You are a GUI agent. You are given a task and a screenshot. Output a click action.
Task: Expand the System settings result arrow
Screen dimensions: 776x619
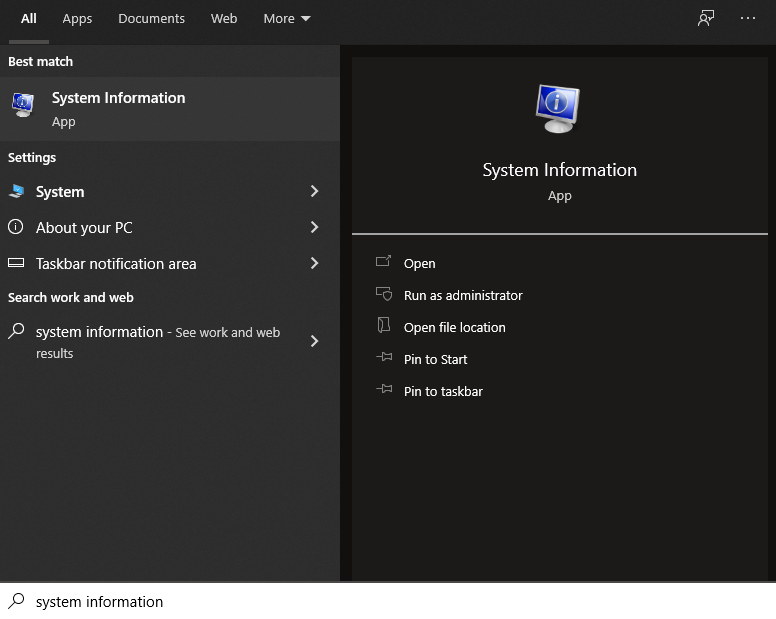(x=314, y=192)
